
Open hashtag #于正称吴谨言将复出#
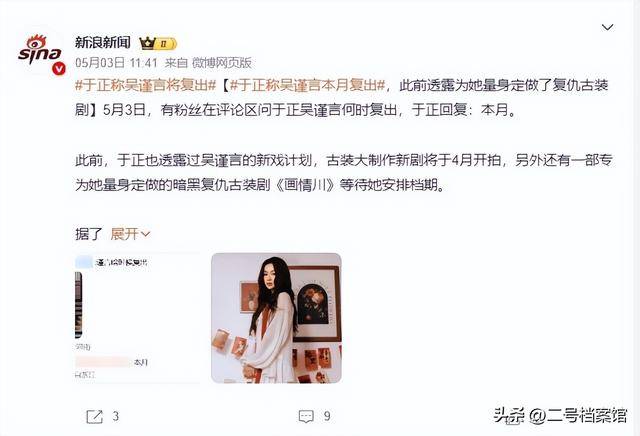tap(146, 85)
